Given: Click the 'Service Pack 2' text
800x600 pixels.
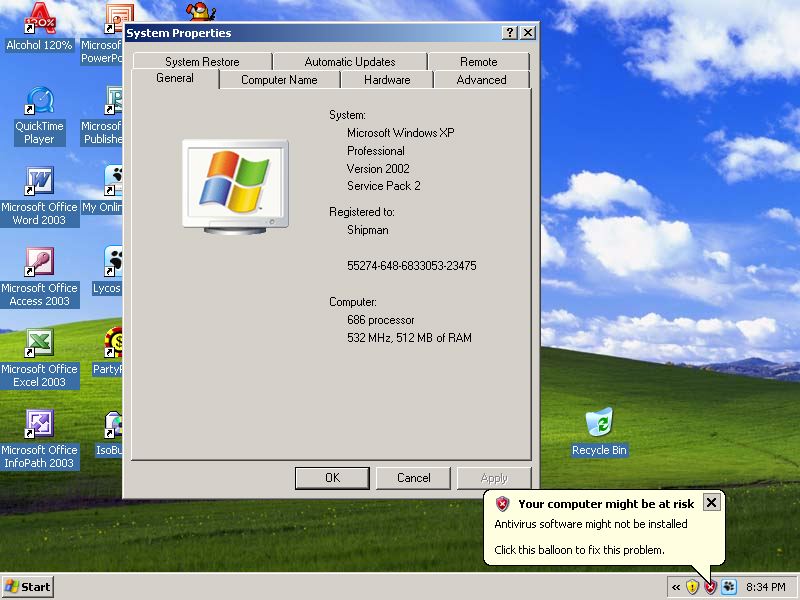Looking at the screenshot, I should point(384,186).
